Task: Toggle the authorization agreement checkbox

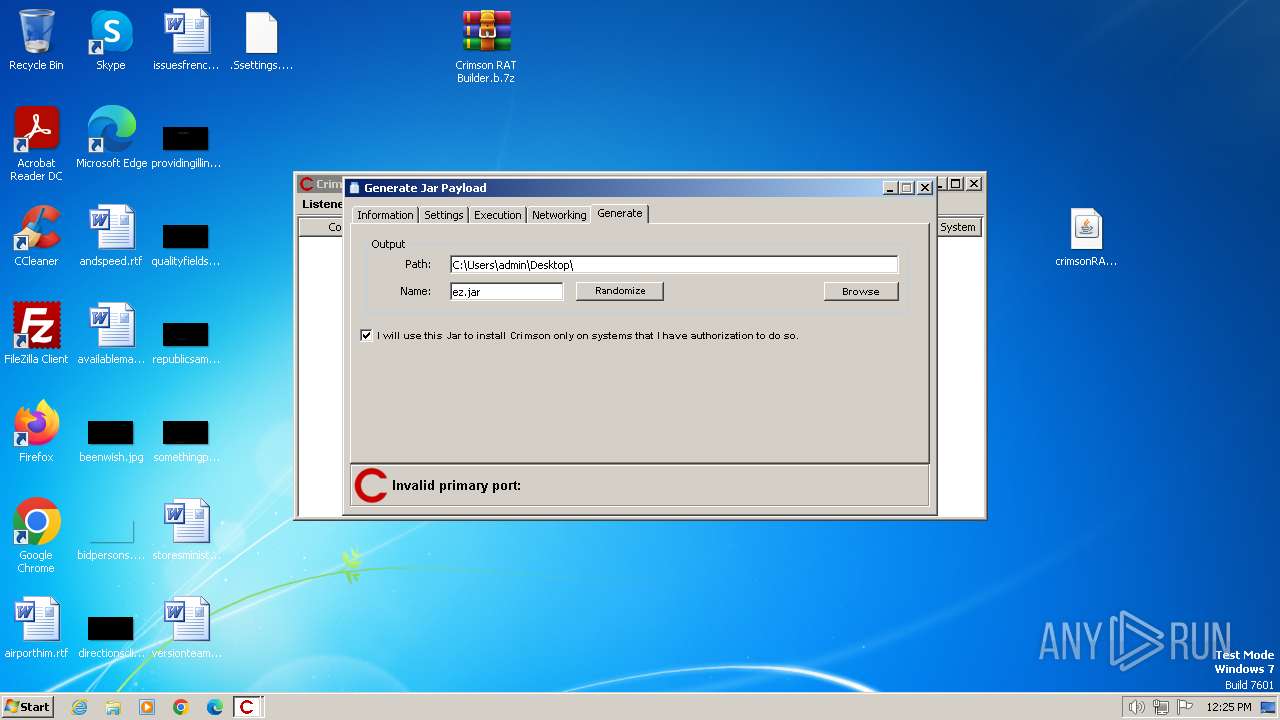Action: [x=366, y=335]
